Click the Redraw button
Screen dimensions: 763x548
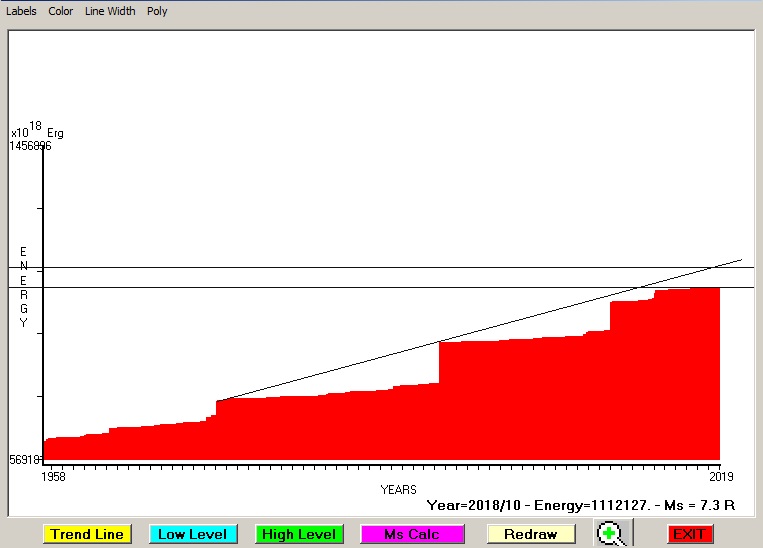tap(530, 534)
